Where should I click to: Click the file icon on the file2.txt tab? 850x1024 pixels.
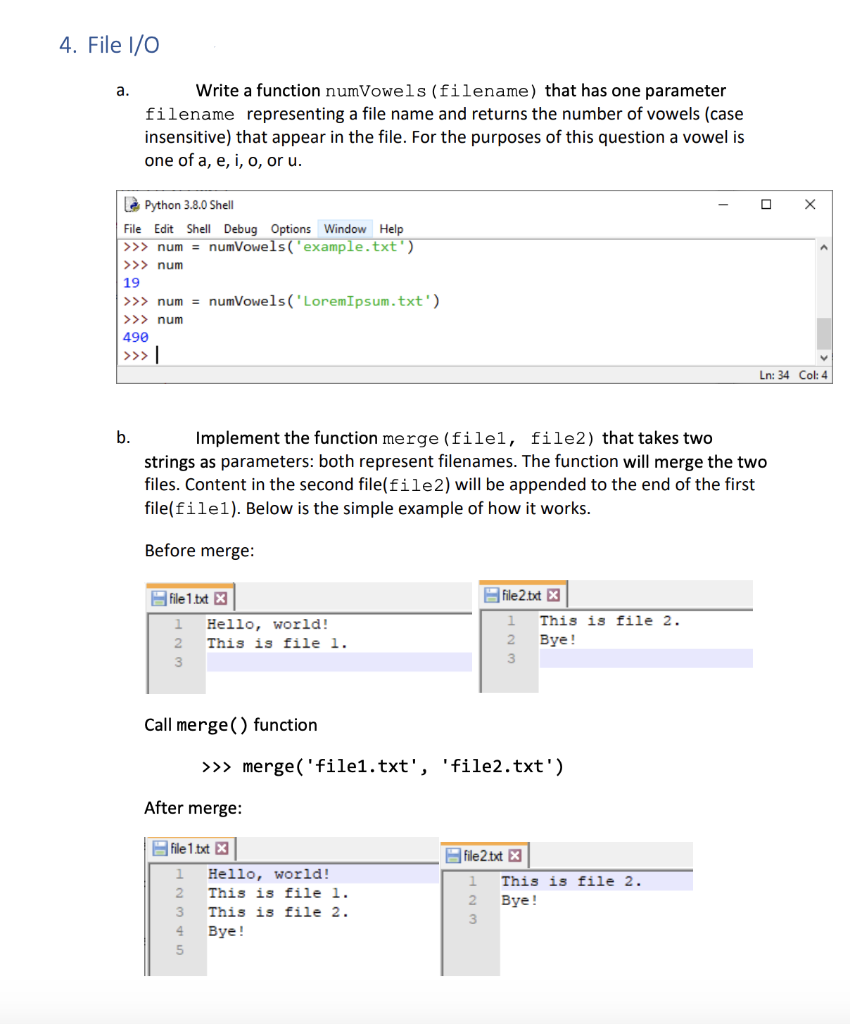[491, 593]
